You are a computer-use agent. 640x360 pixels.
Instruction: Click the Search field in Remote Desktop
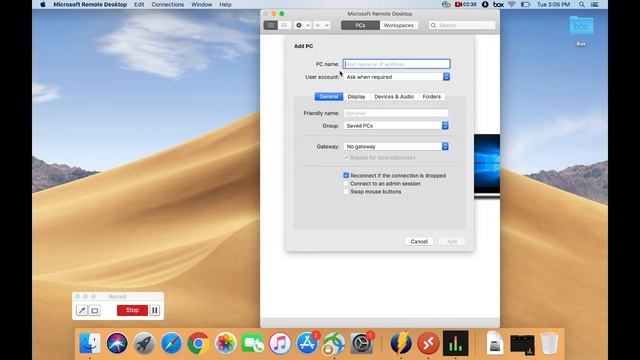click(x=462, y=25)
